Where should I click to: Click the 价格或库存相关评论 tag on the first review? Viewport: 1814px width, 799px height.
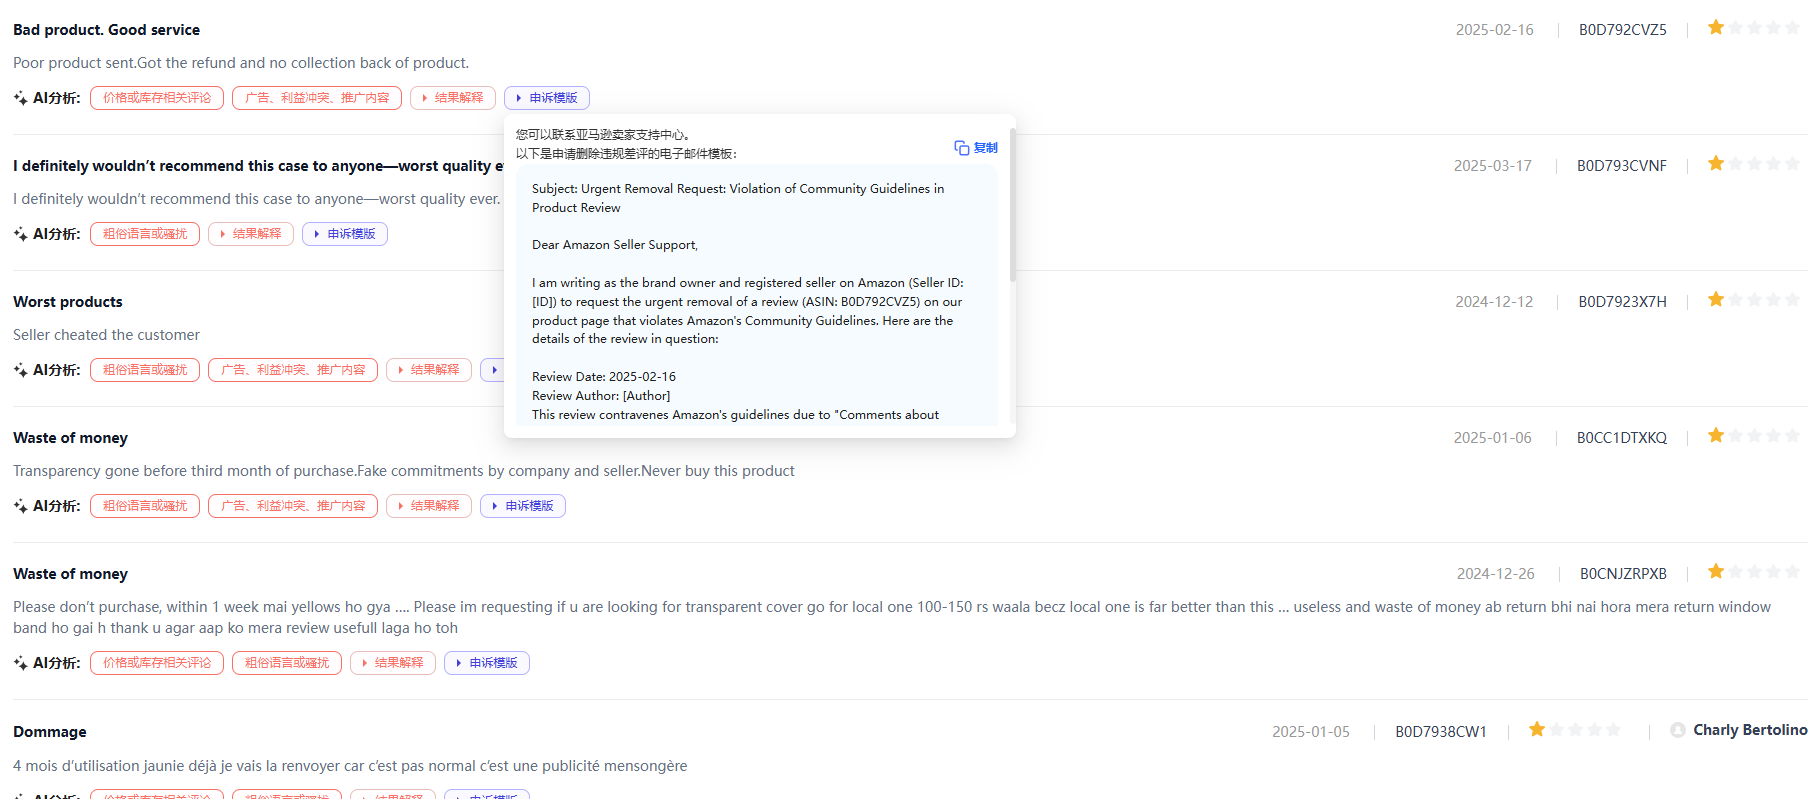(x=157, y=98)
